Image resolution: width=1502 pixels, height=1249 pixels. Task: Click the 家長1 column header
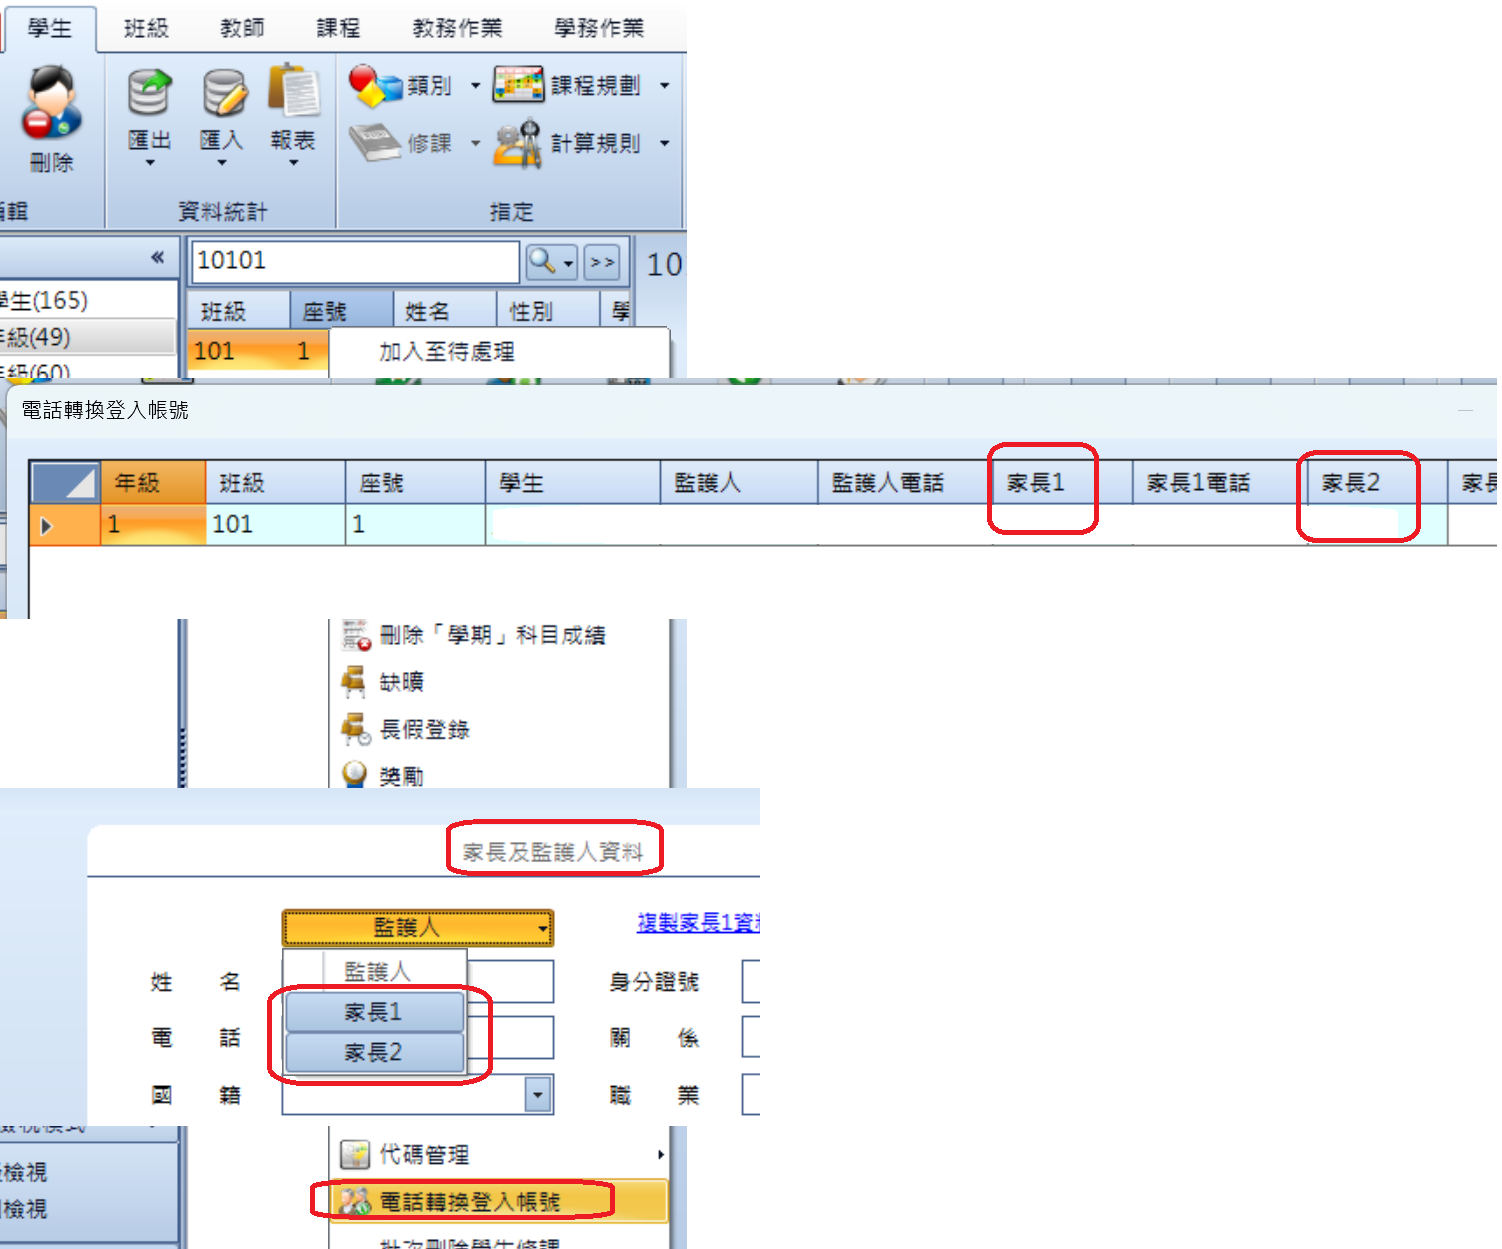click(x=1061, y=482)
